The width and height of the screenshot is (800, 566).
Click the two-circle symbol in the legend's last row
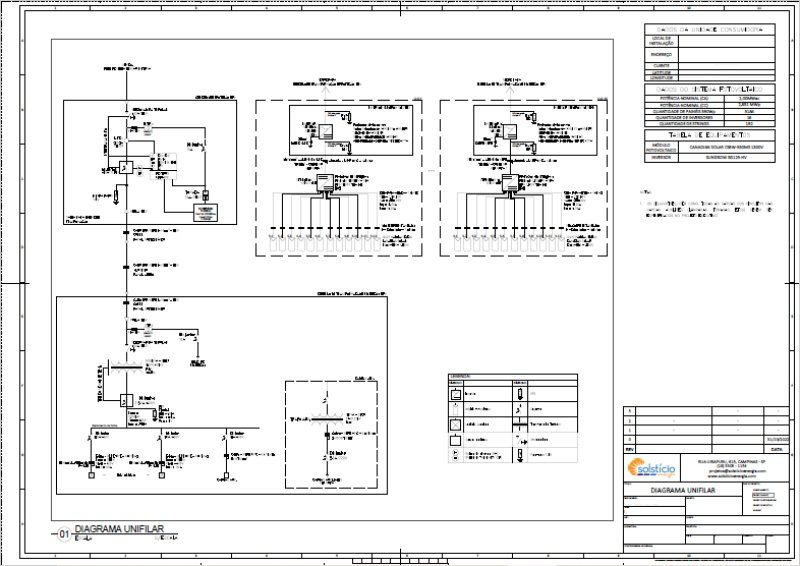[x=456, y=455]
